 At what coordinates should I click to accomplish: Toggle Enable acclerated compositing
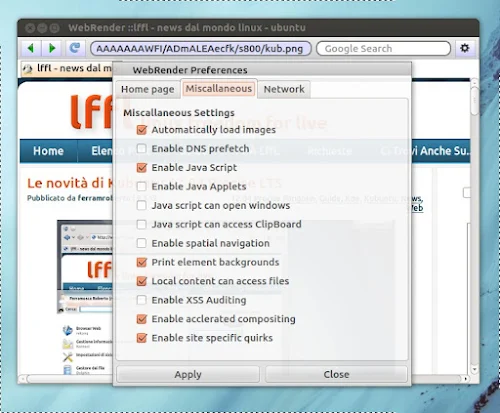tap(142, 319)
